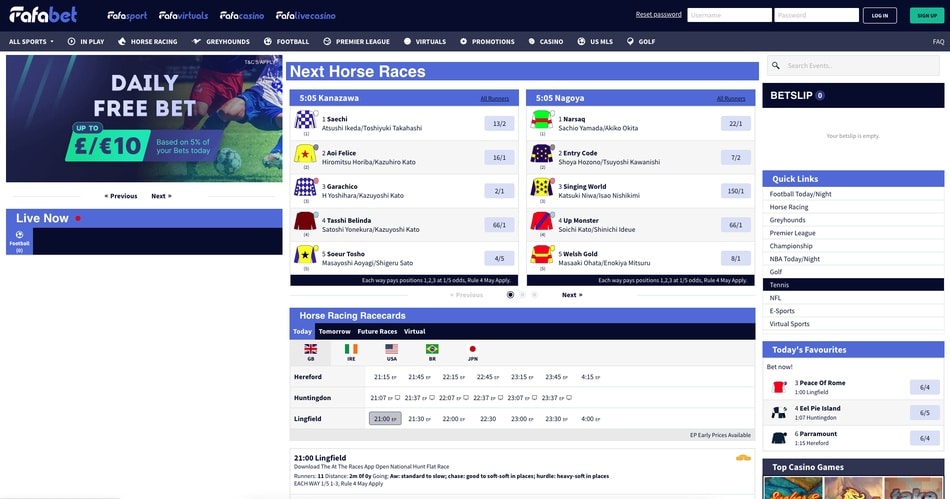The image size is (950, 499).
Task: Click Aoi Felice jockey silk icon
Action: pos(305,154)
